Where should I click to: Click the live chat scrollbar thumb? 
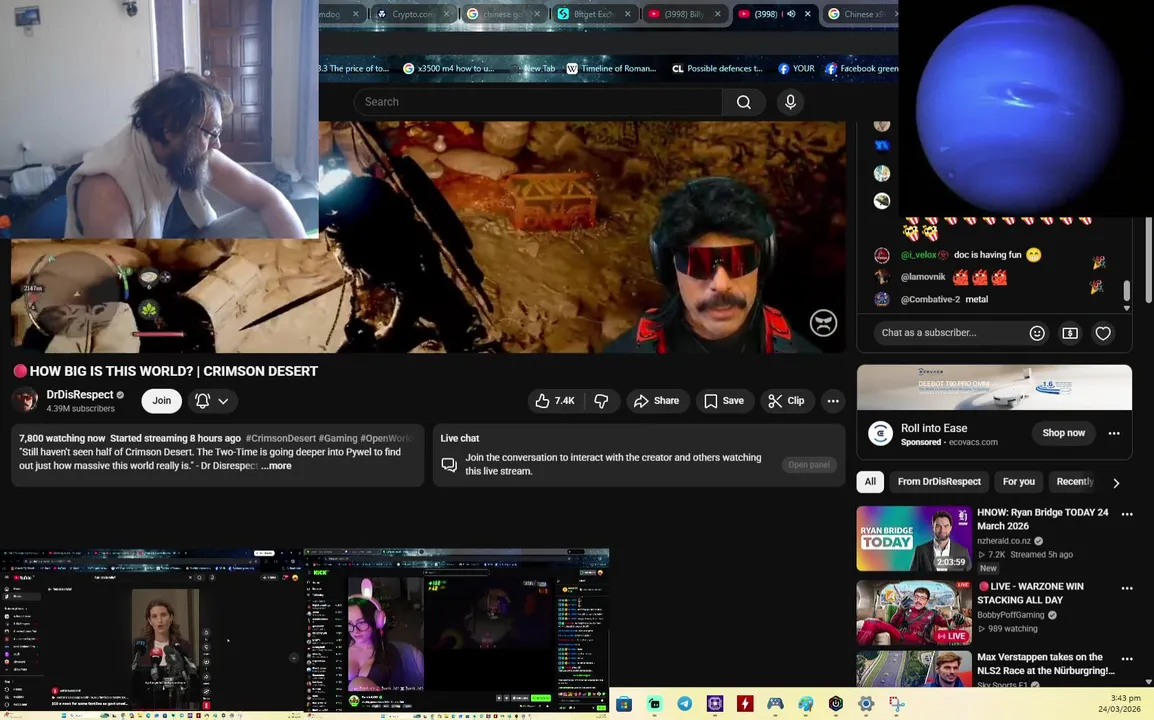point(1126,291)
